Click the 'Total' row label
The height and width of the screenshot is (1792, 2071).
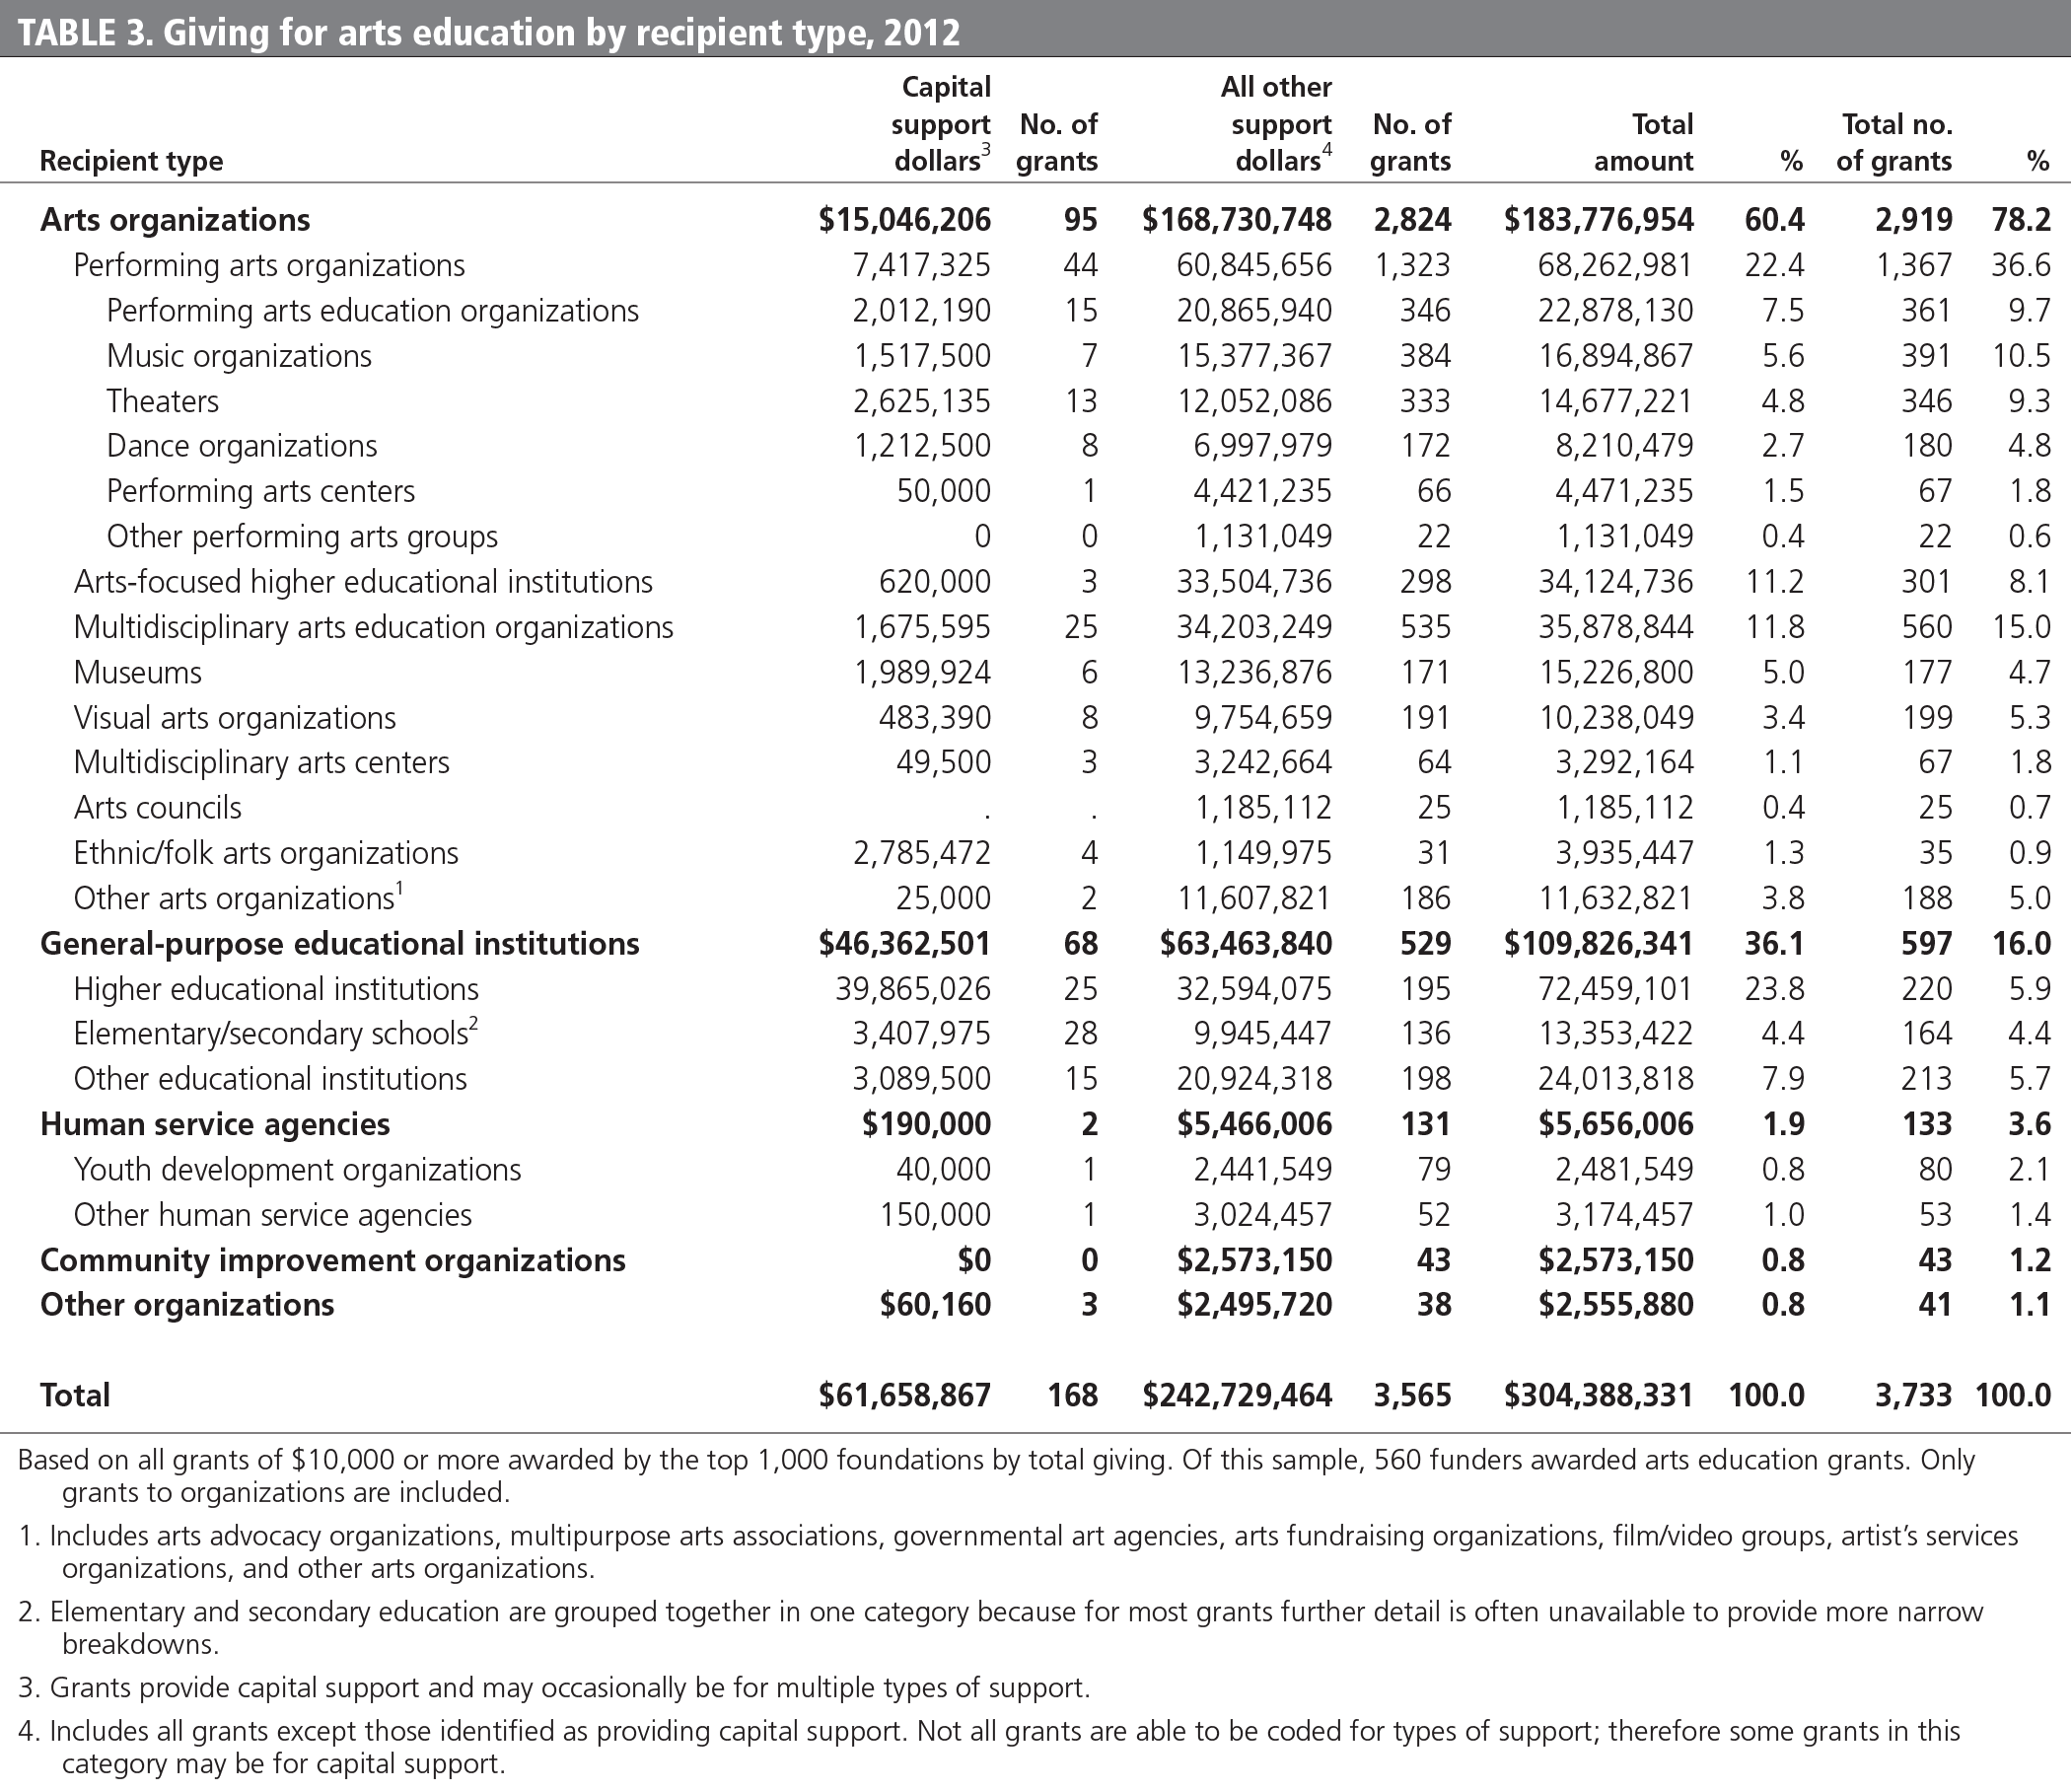point(75,1395)
